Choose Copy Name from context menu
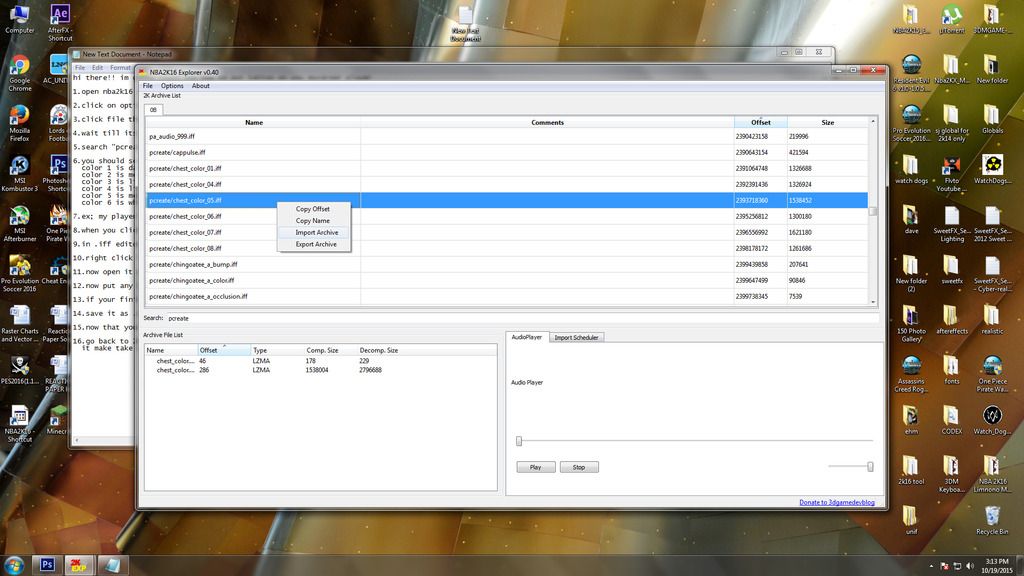 313,221
